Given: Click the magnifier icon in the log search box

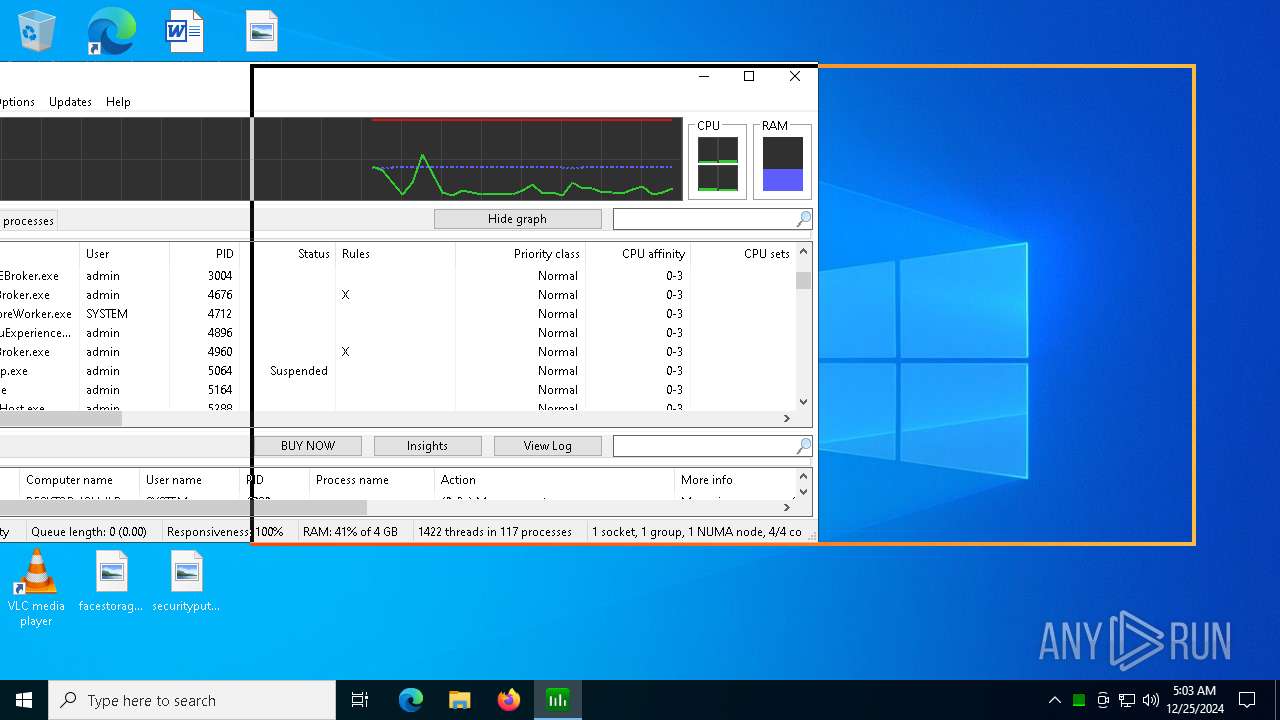Looking at the screenshot, I should [803, 446].
